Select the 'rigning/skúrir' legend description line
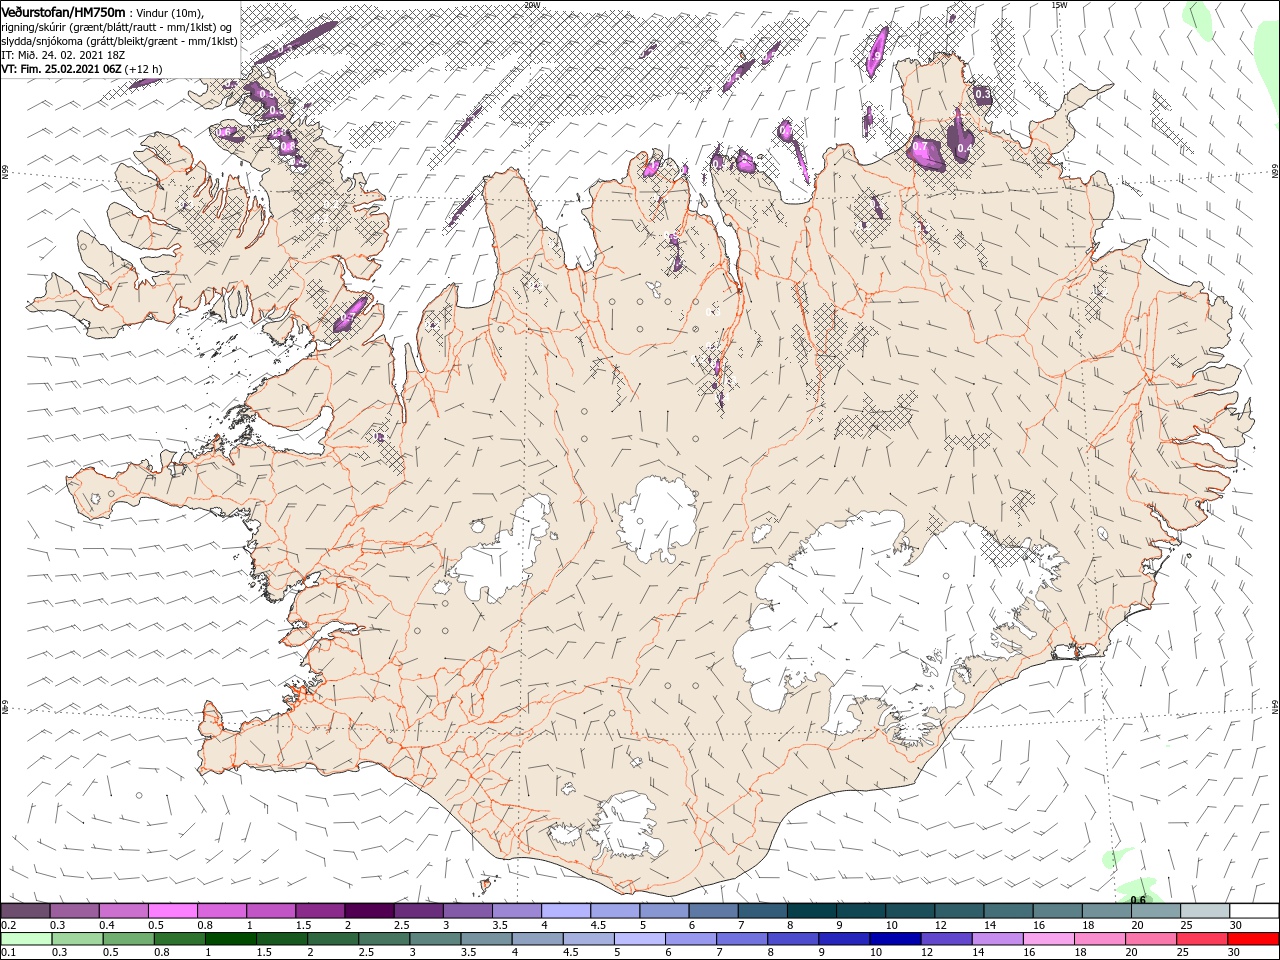Viewport: 1280px width, 960px height. [x=118, y=27]
